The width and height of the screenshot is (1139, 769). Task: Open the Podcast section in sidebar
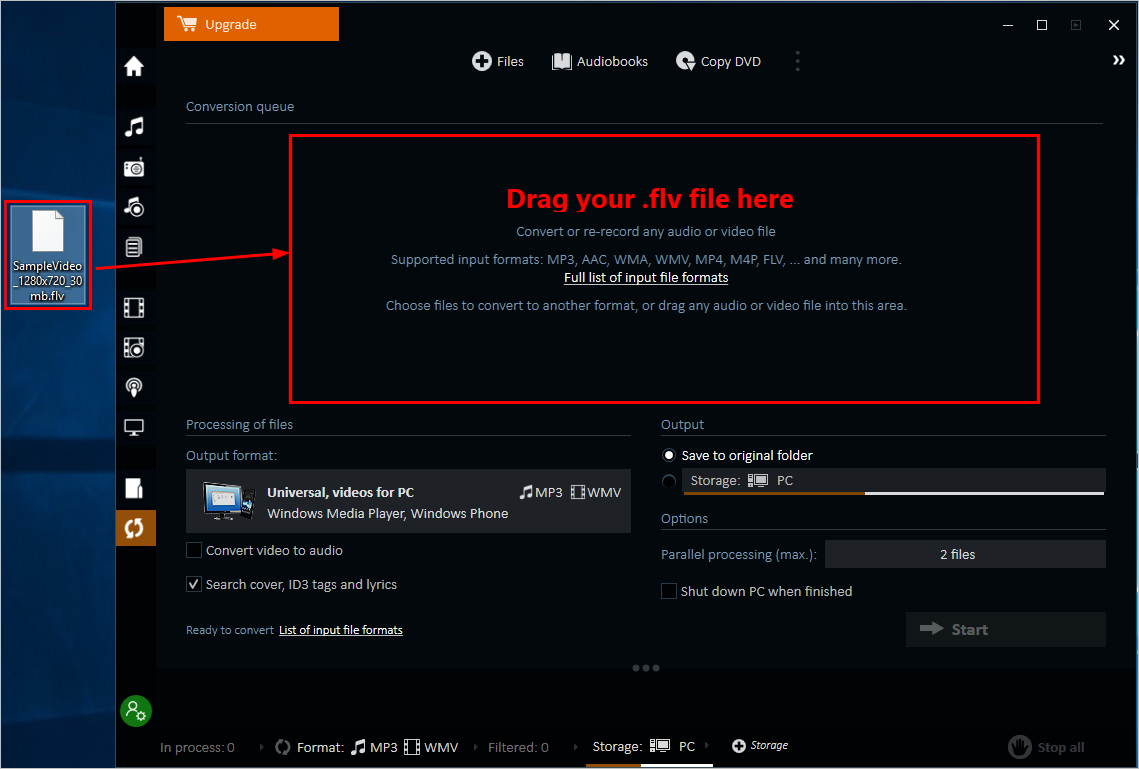[134, 387]
